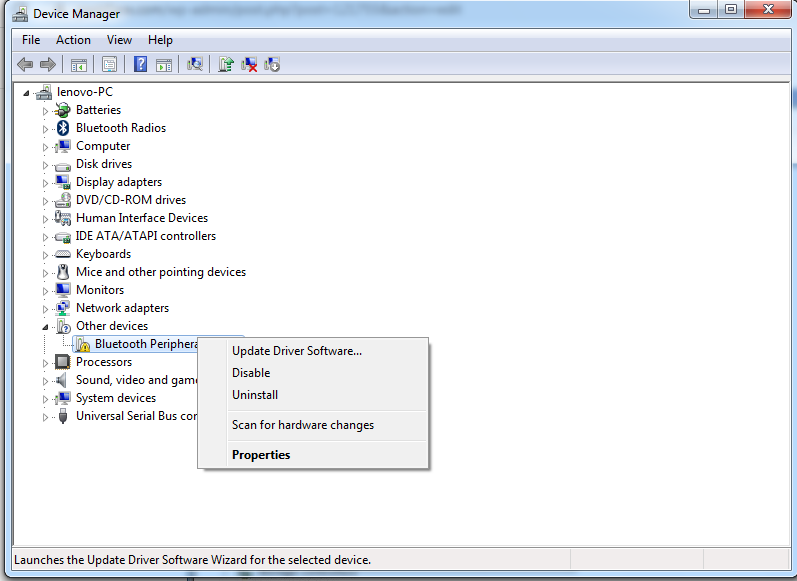Open the View menu
This screenshot has height=581, width=797.
[119, 40]
